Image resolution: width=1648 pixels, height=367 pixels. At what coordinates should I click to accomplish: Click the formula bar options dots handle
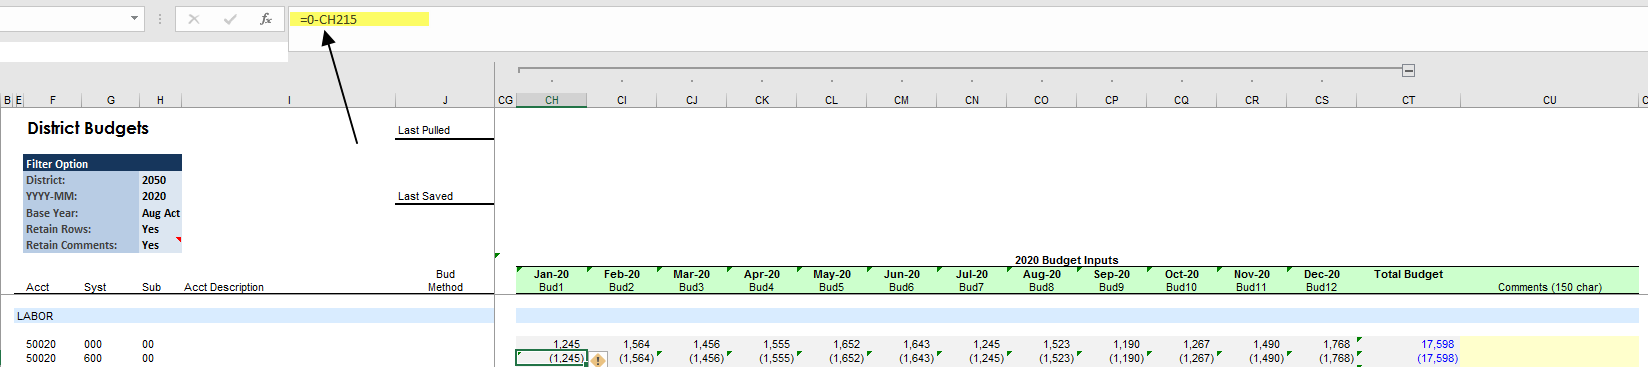(x=160, y=19)
